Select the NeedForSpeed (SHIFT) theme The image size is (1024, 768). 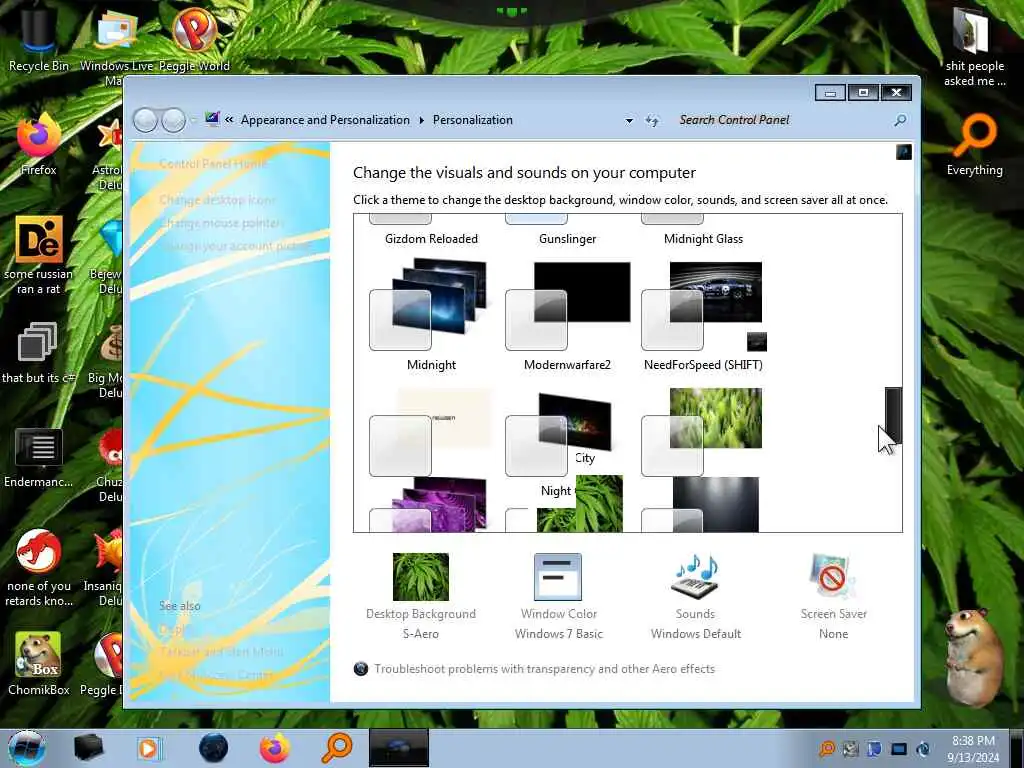point(703,315)
